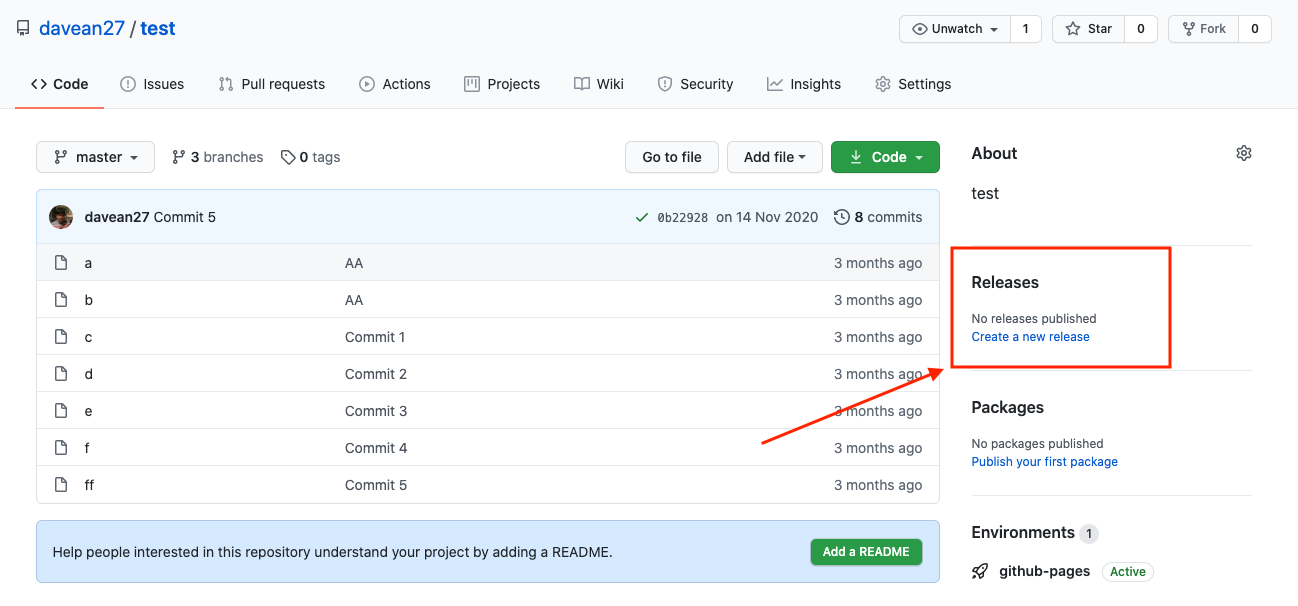Click the file icon for row ff
Viewport: 1298px width, 606px height.
click(61, 485)
